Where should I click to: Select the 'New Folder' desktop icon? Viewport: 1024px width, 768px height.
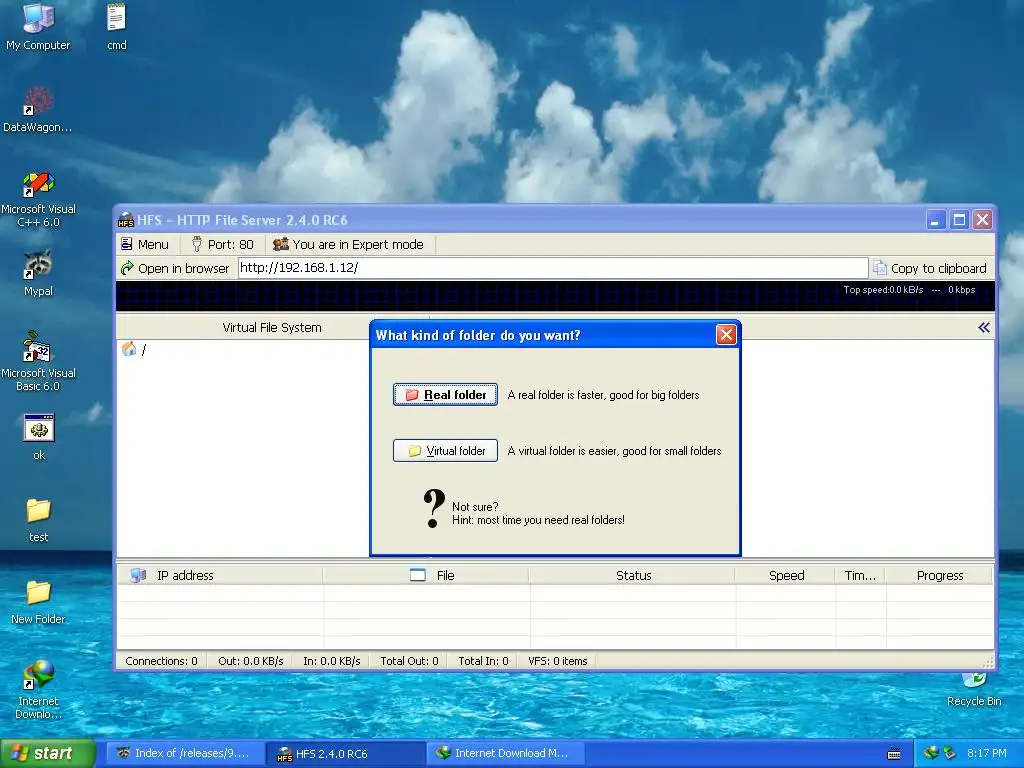38,601
